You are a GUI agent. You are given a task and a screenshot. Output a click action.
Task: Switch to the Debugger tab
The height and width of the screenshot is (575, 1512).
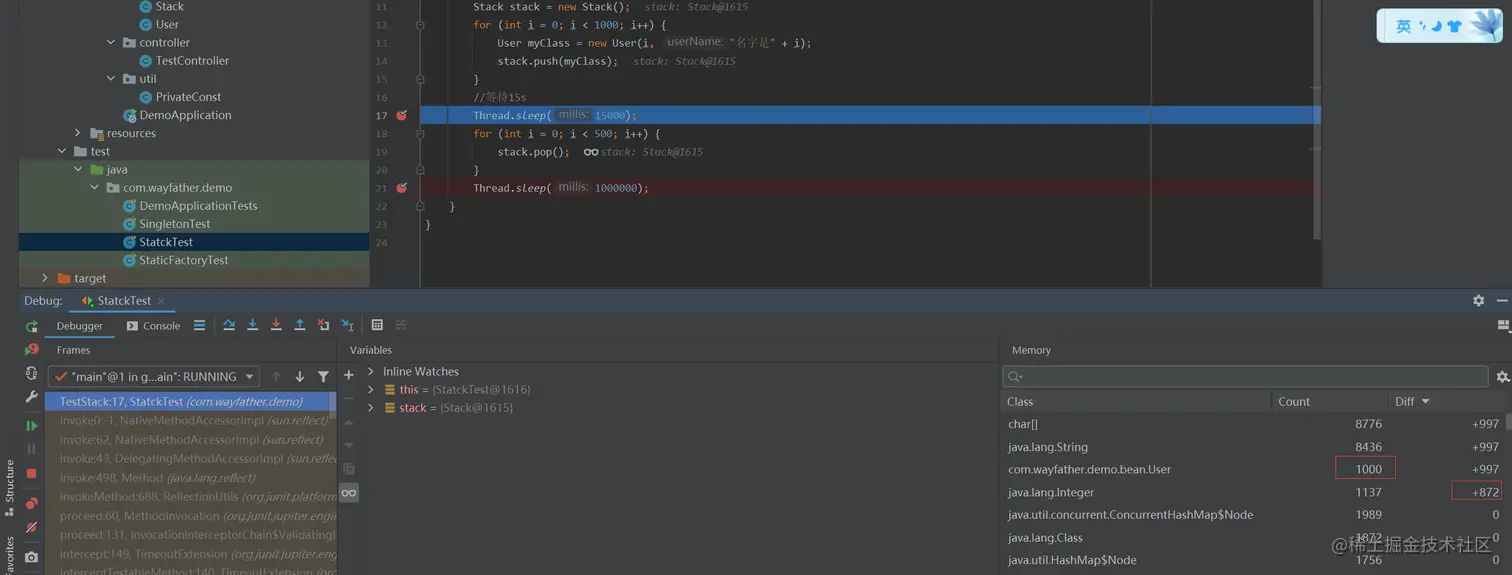(79, 326)
